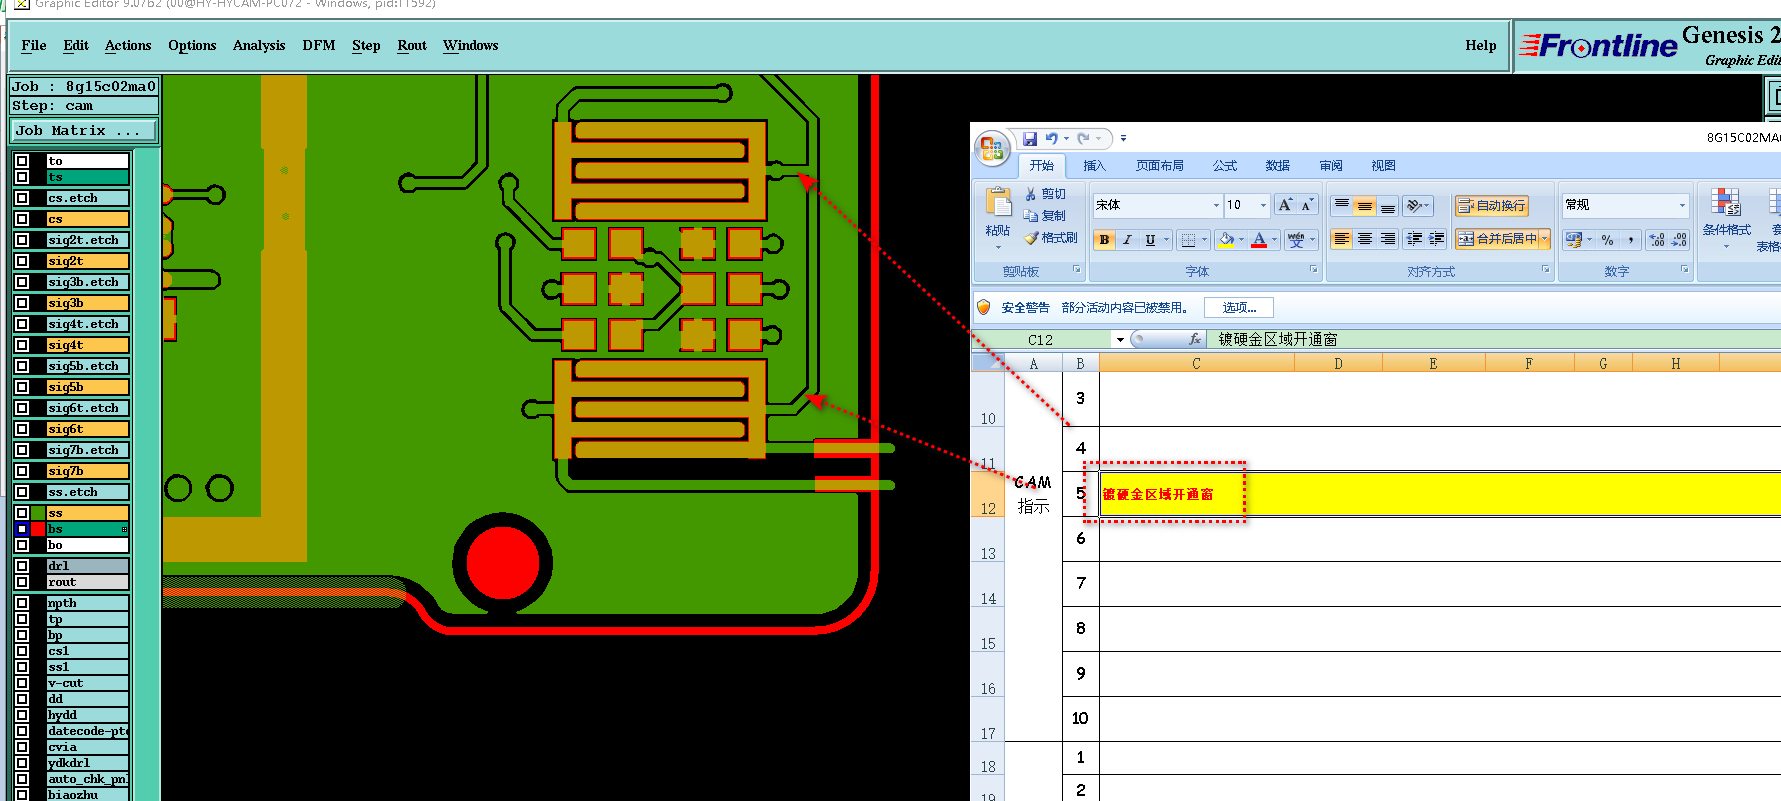Toggle checkbox for layer 'cs.etch'

(22, 198)
